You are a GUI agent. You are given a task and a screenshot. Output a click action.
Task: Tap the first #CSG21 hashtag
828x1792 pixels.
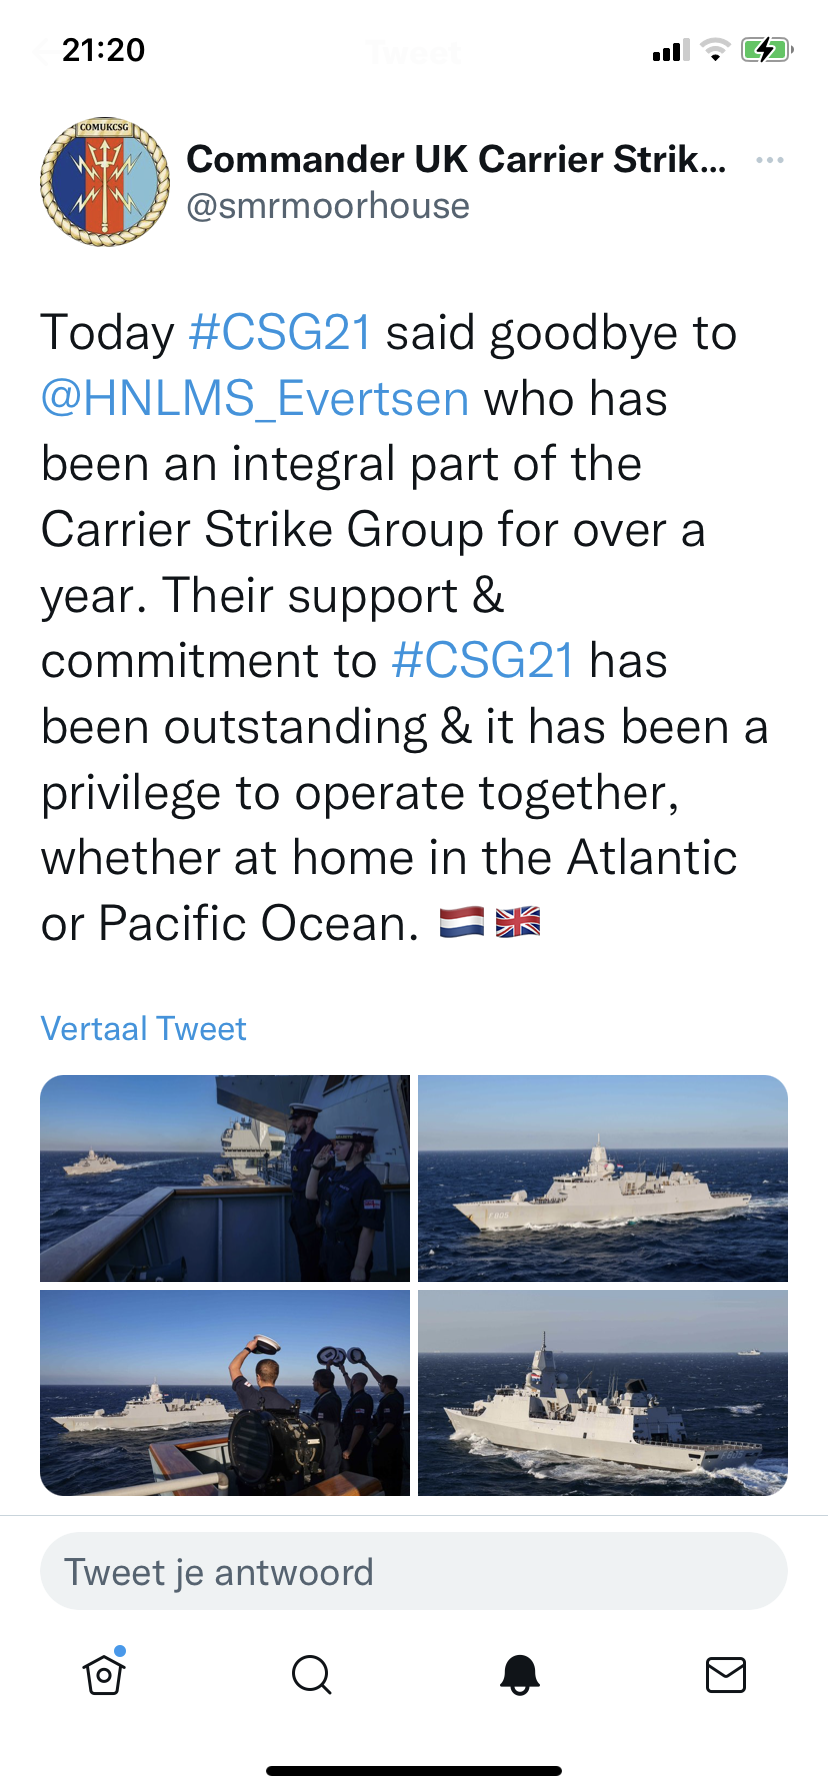(280, 333)
